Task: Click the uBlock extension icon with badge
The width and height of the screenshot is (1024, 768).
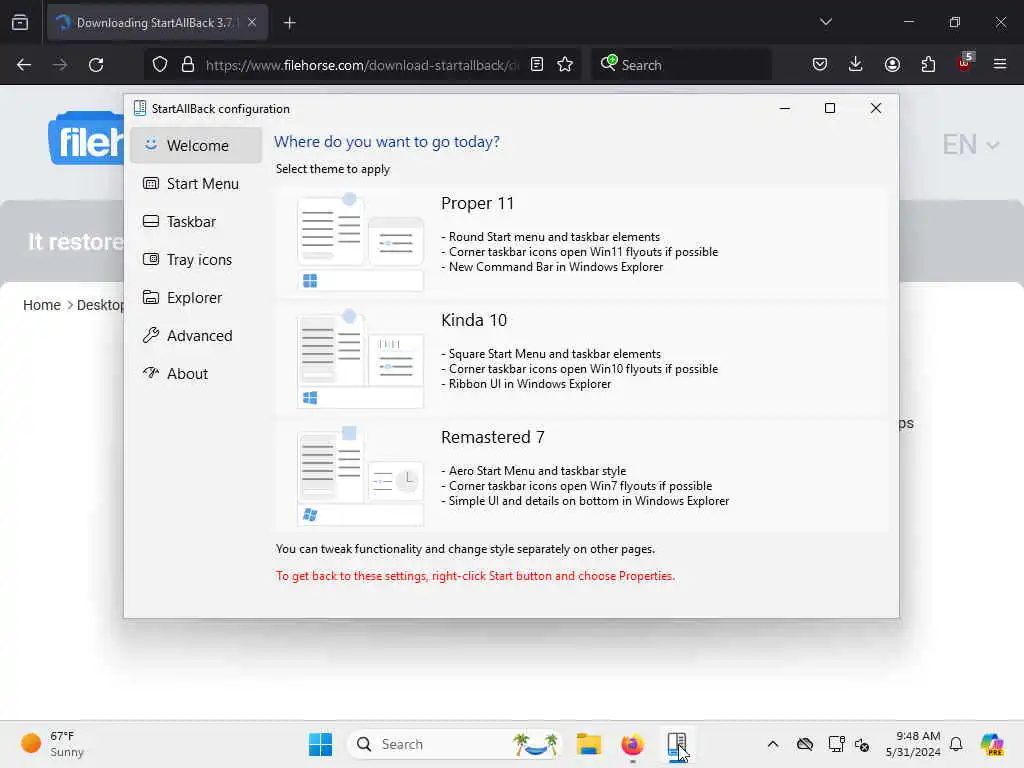Action: [965, 63]
